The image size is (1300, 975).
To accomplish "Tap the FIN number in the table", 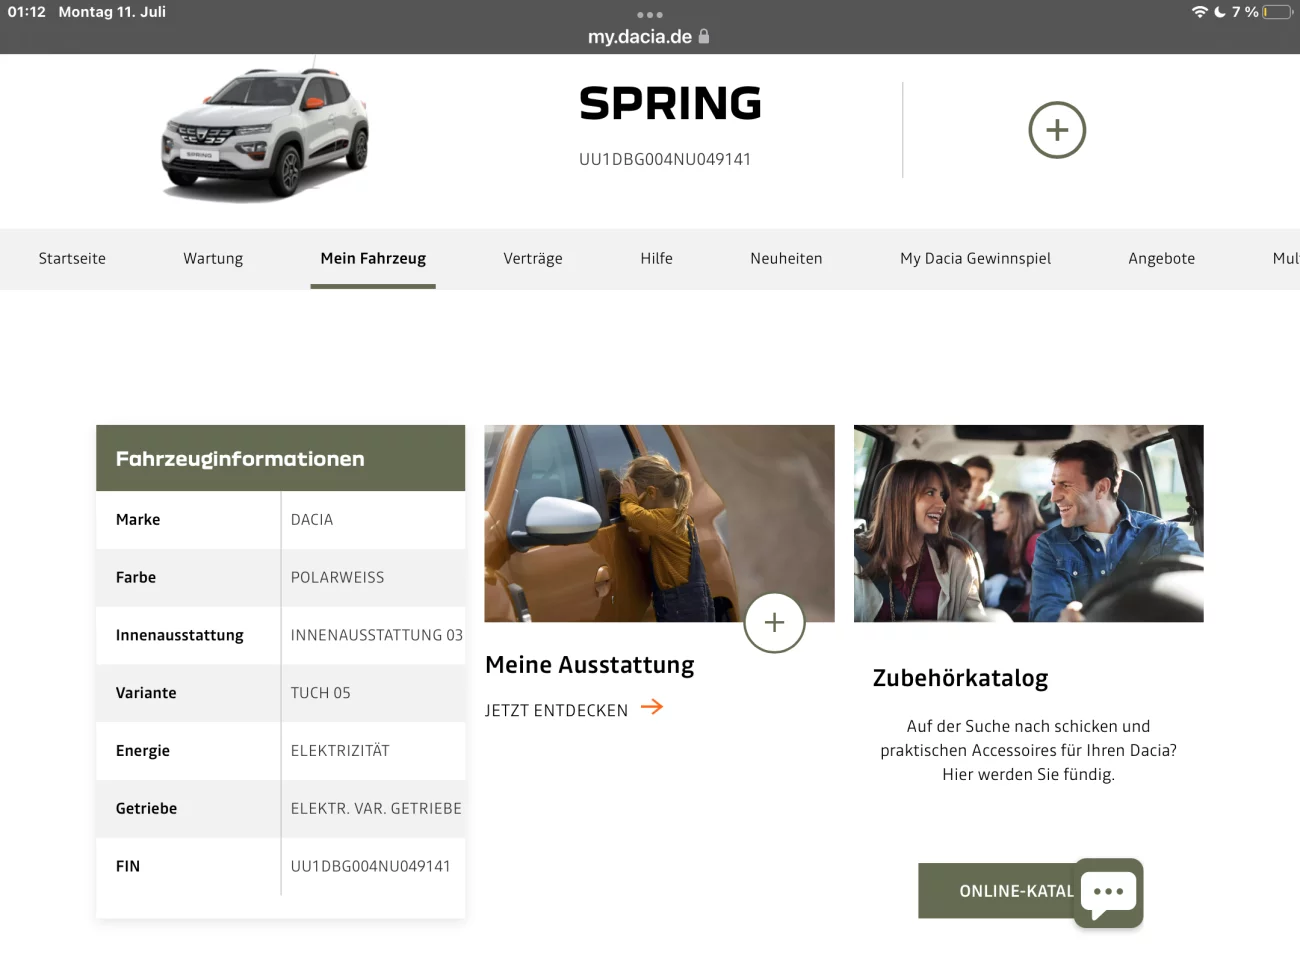I will pos(370,866).
